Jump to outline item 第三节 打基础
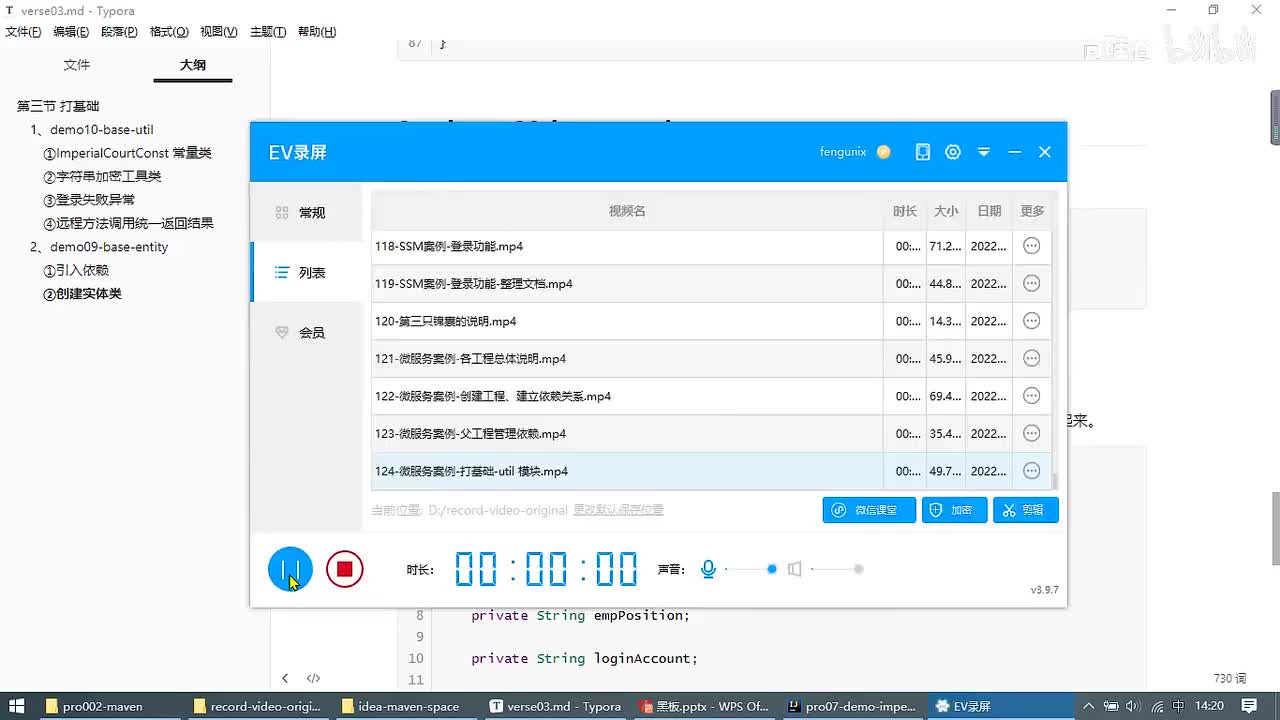This screenshot has width=1280, height=720. (58, 106)
